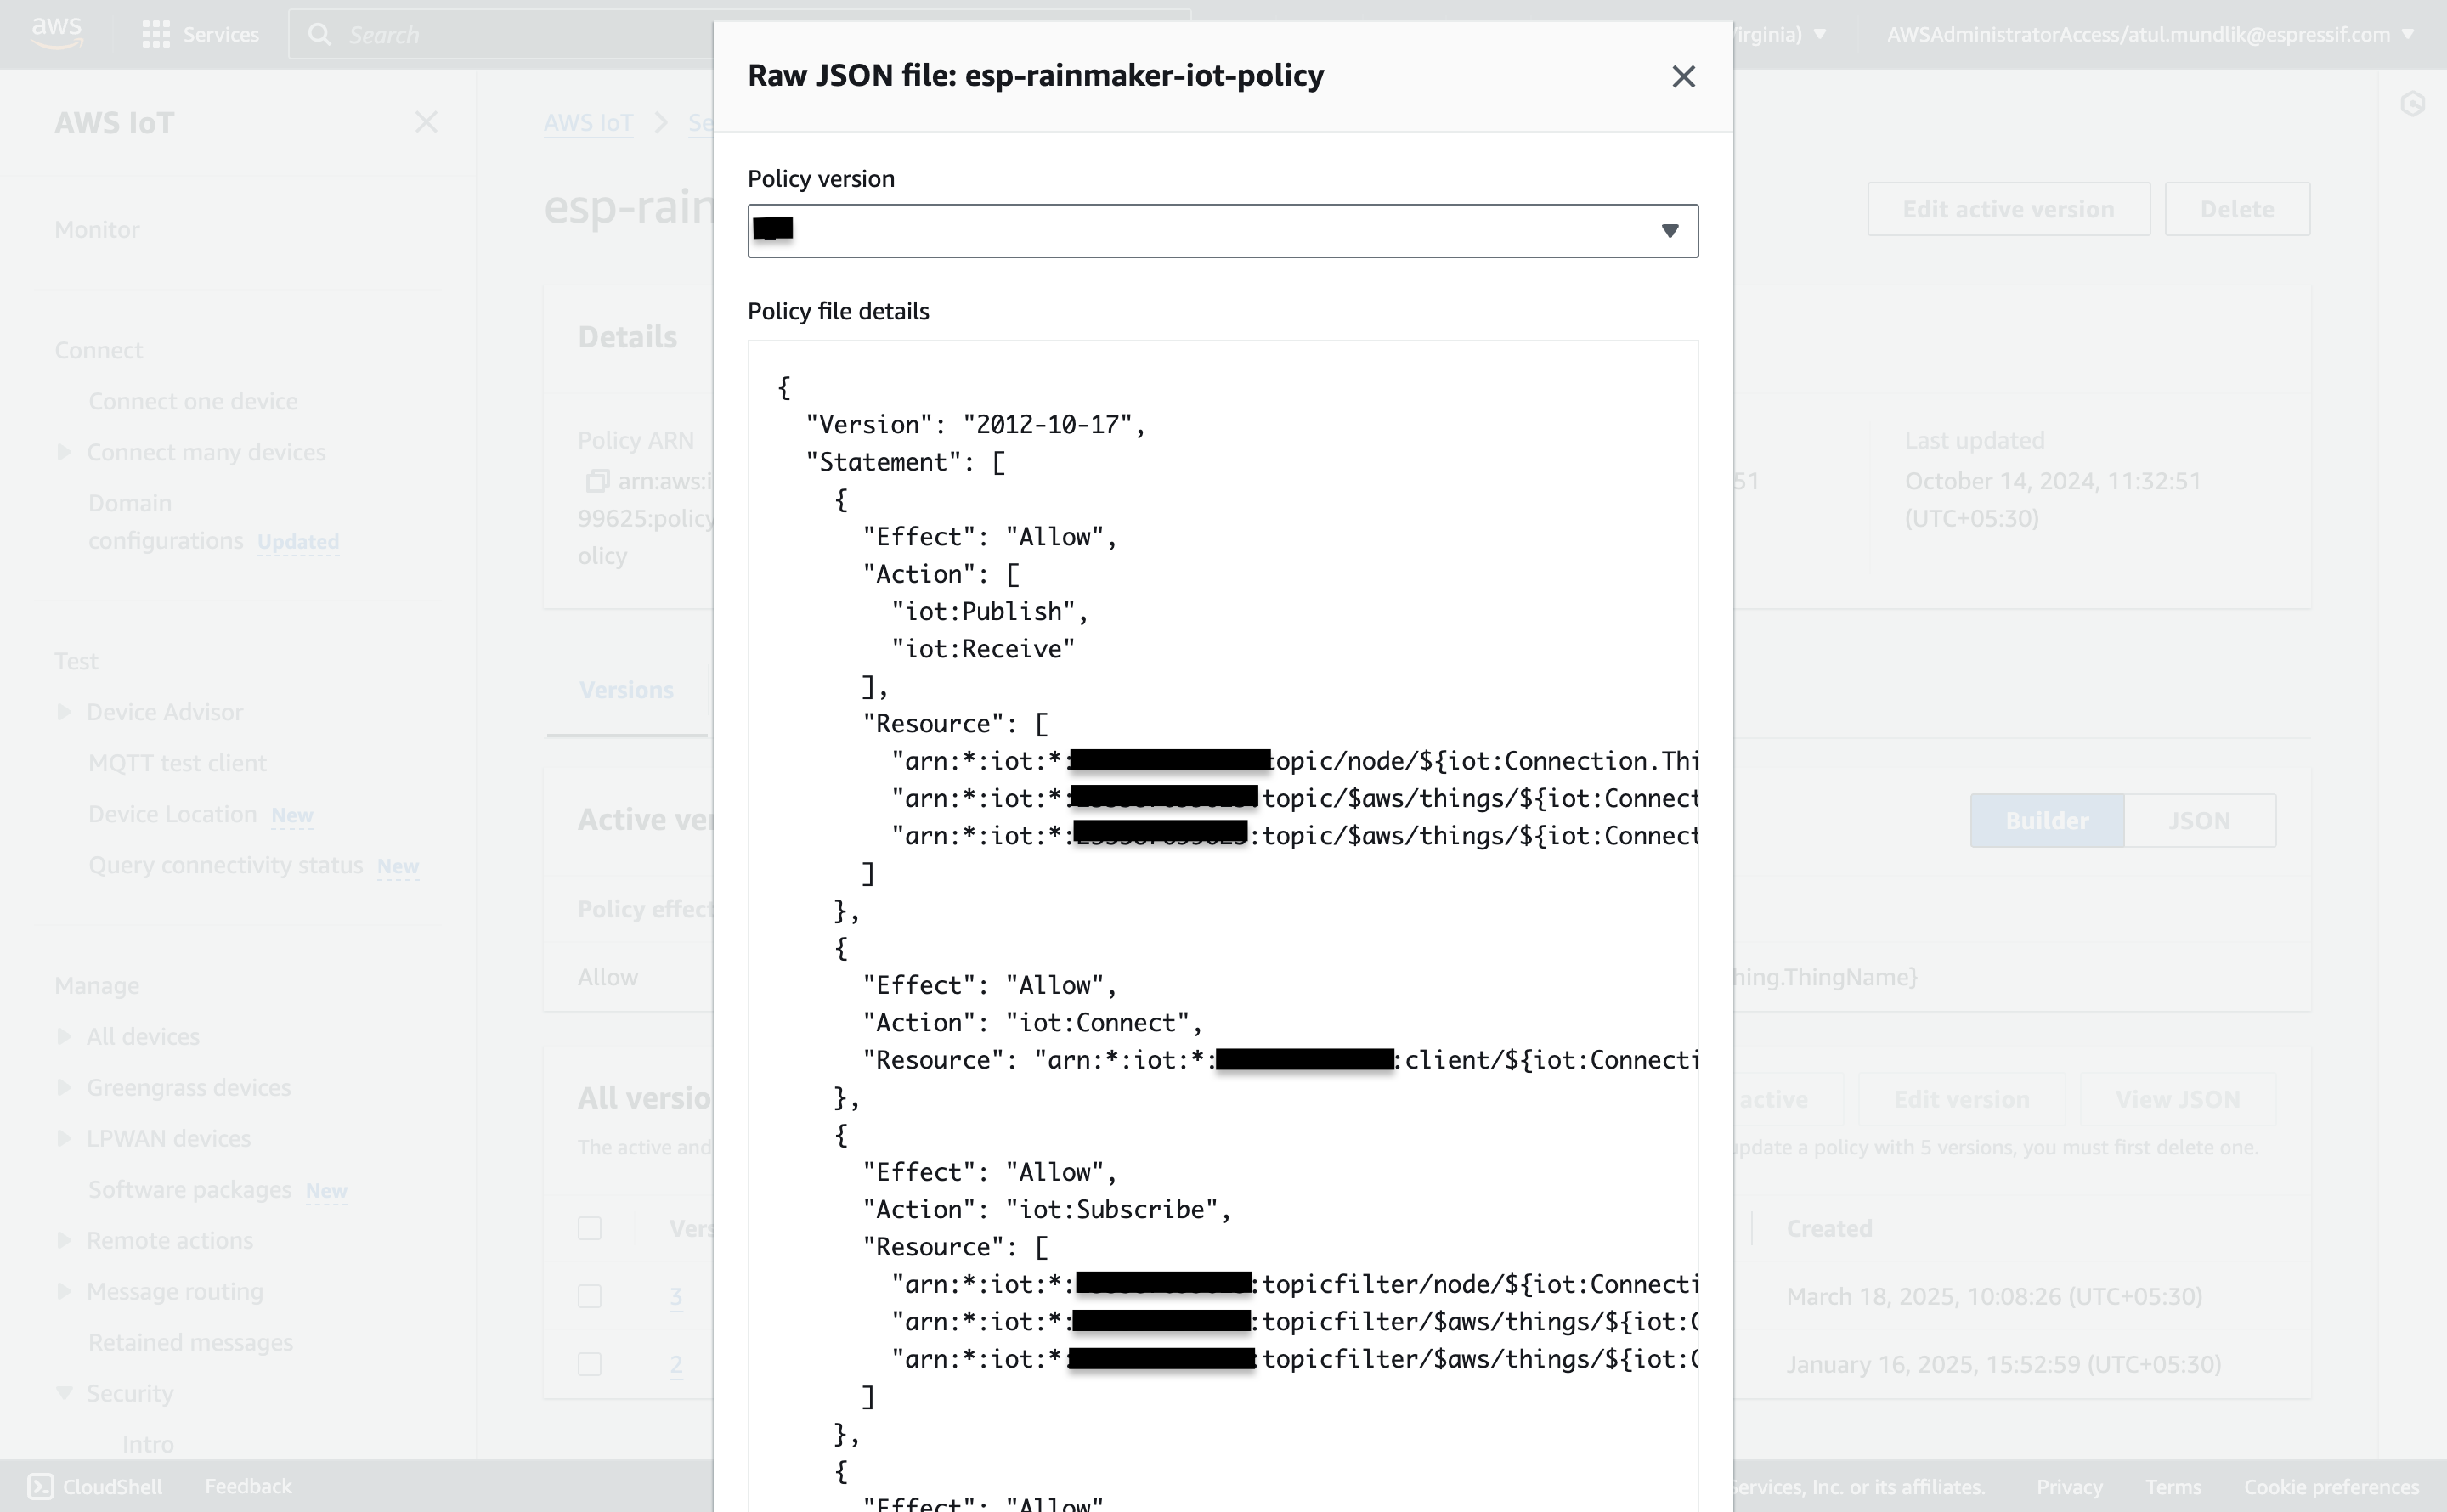
Task: Expand the Device Advisor tree item
Action: (x=64, y=712)
